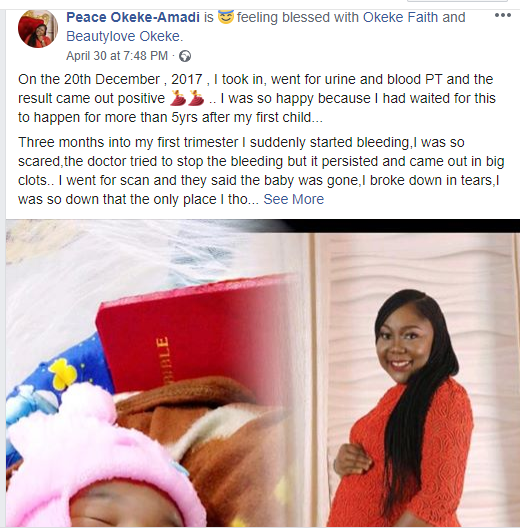Click the Public globe privacy icon
The height and width of the screenshot is (532, 520).
[185, 56]
